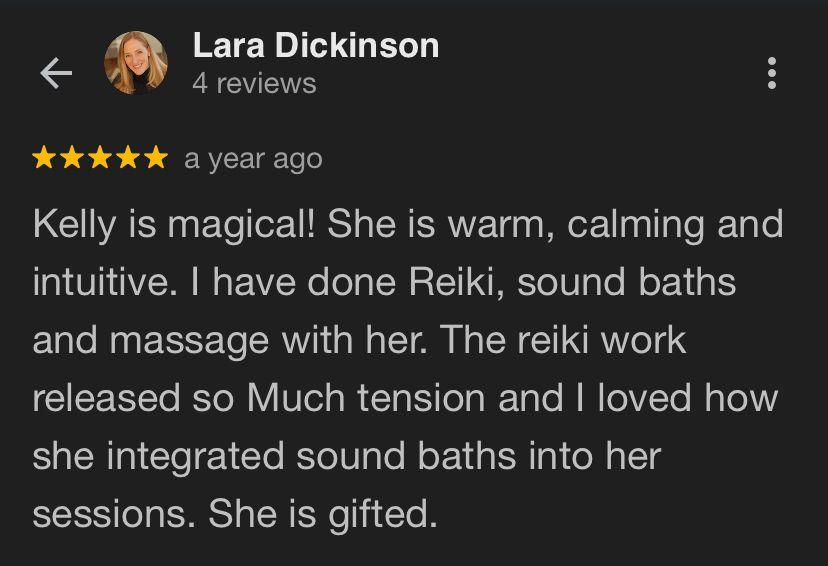Click the capitalized word 'Much' in review
828x566 pixels.
(x=296, y=398)
